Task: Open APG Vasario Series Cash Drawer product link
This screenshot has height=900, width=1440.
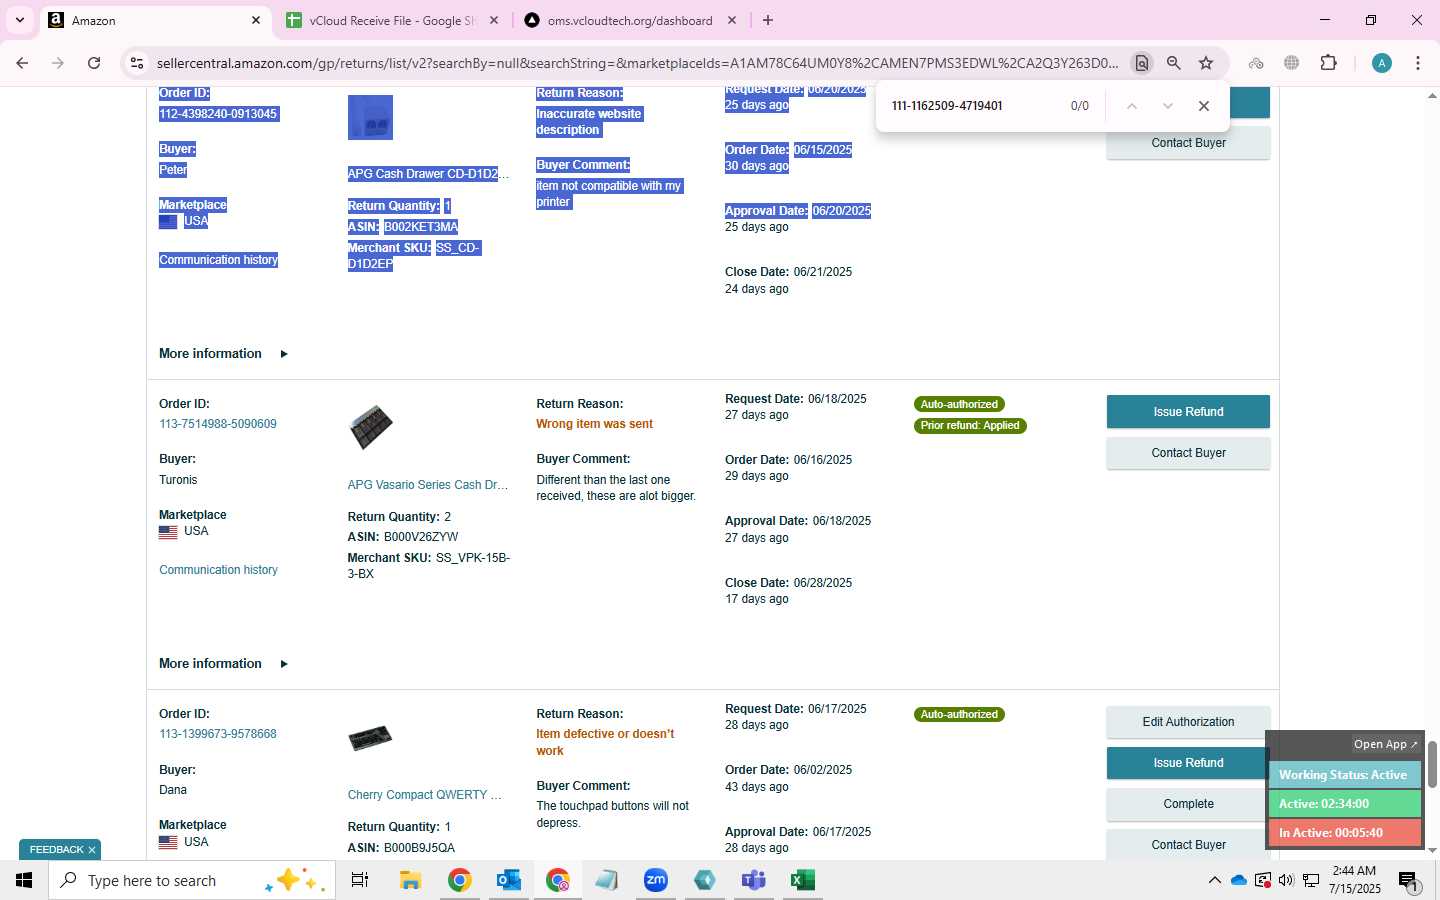Action: pos(427,485)
